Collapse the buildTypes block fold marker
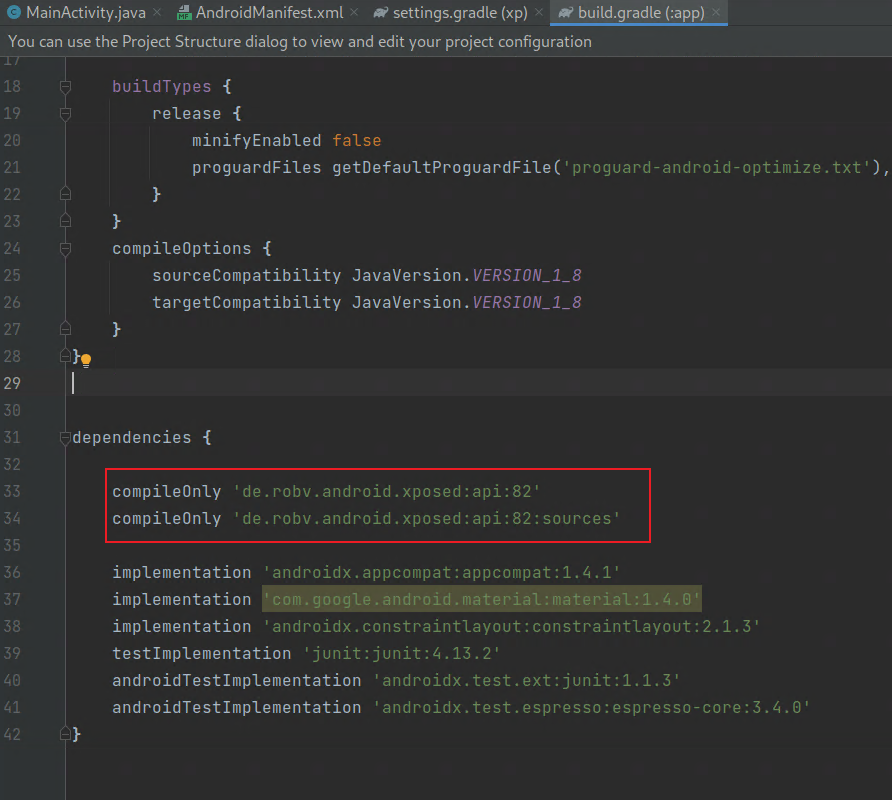892x800 pixels. (x=66, y=87)
